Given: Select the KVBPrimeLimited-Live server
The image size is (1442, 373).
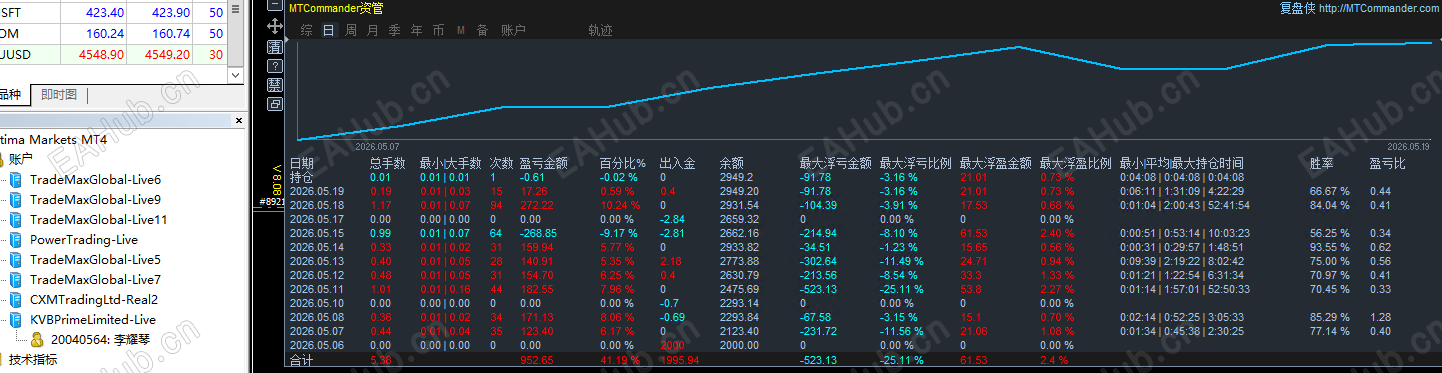Looking at the screenshot, I should [93, 320].
